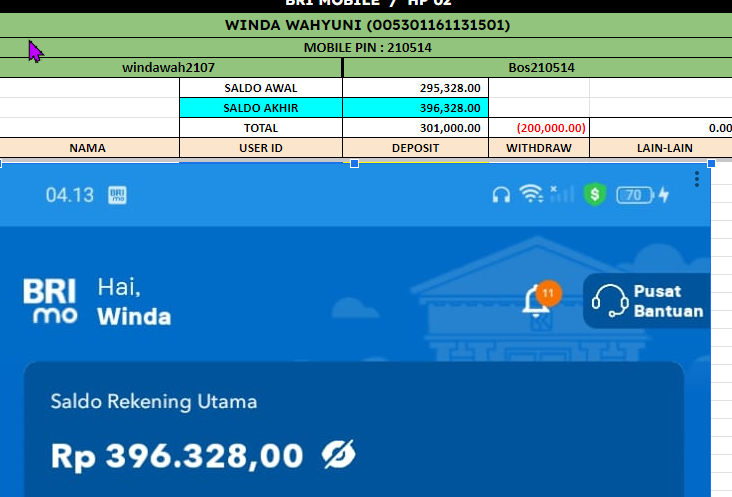Toggle balance visibility eye icon
This screenshot has height=497, width=732.
338,454
